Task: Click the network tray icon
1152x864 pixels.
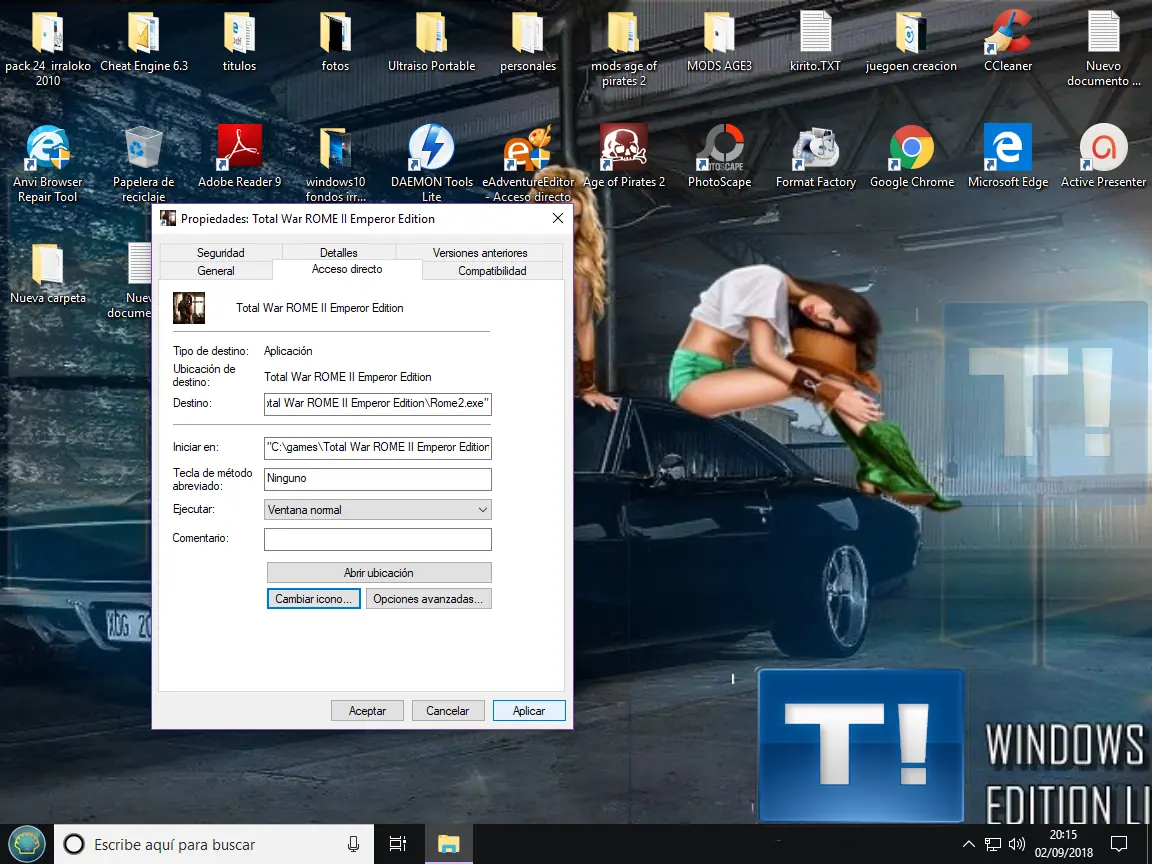Action: [993, 844]
